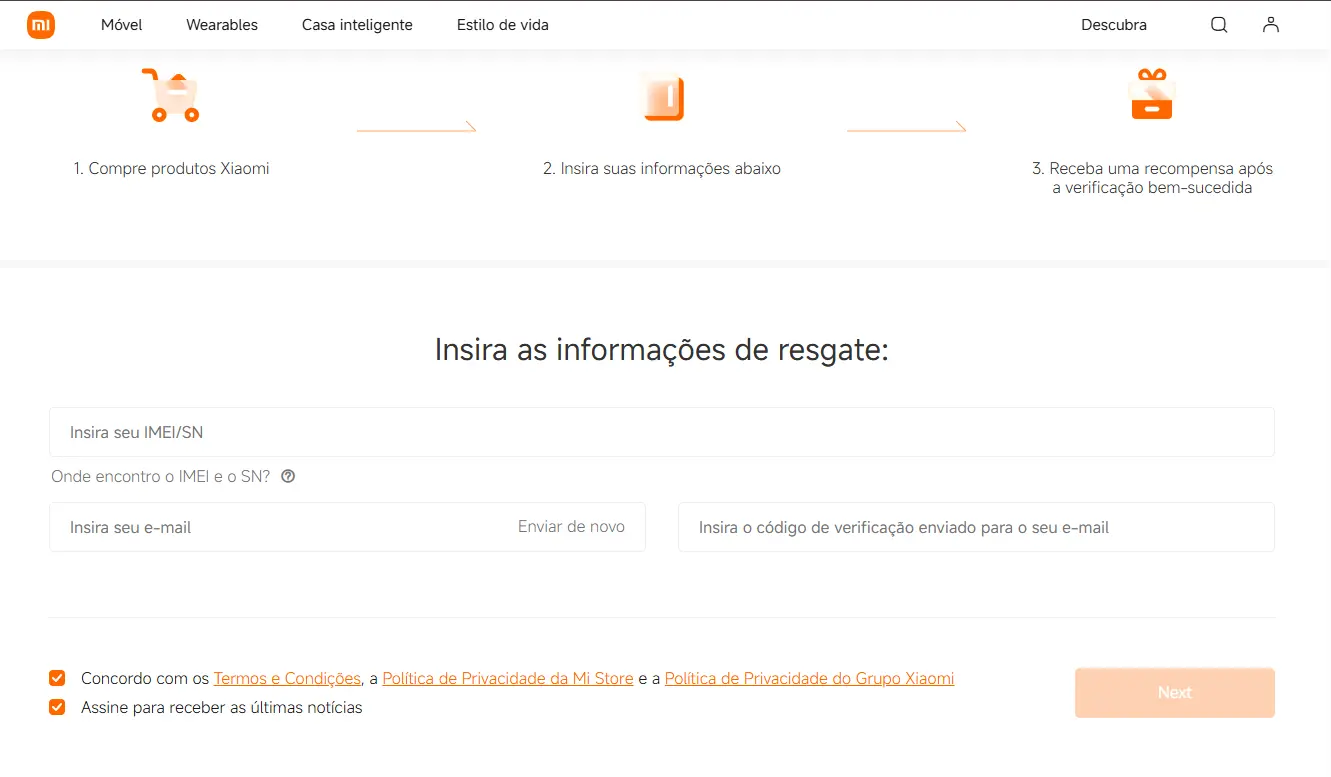Image resolution: width=1331 pixels, height=777 pixels.
Task: Uncheck the newsletter subscription checkbox
Action: pyautogui.click(x=57, y=707)
